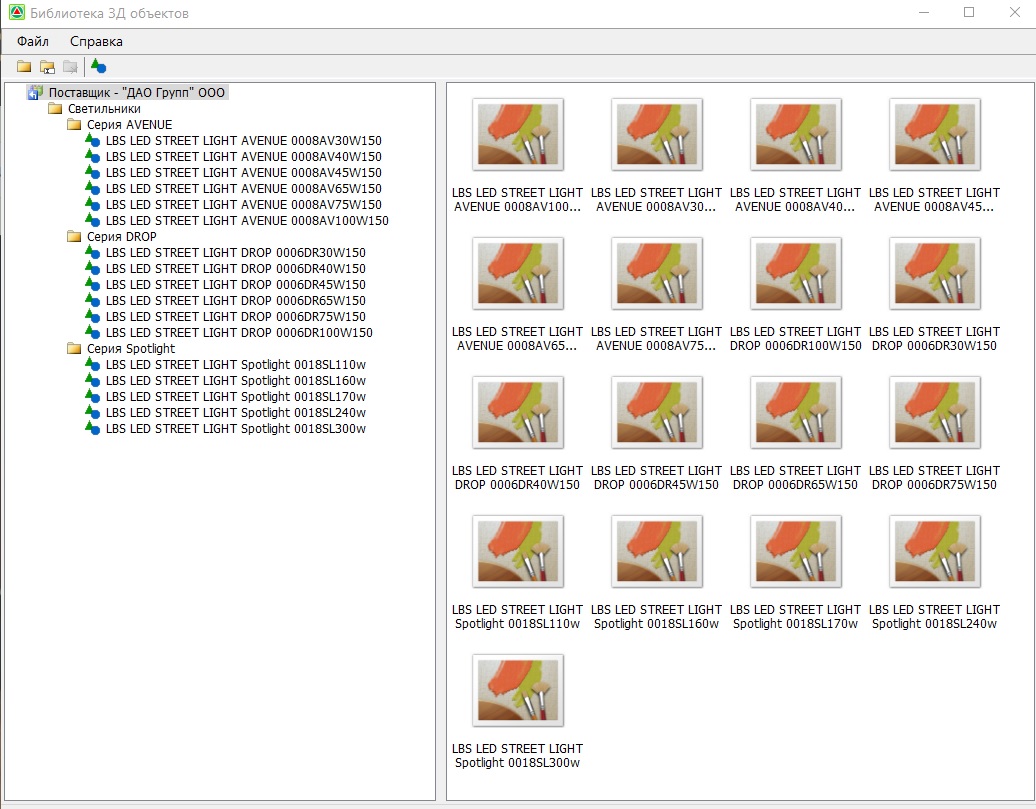
Task: Maximize the Библиотека 3Д объектов window
Action: pos(969,13)
